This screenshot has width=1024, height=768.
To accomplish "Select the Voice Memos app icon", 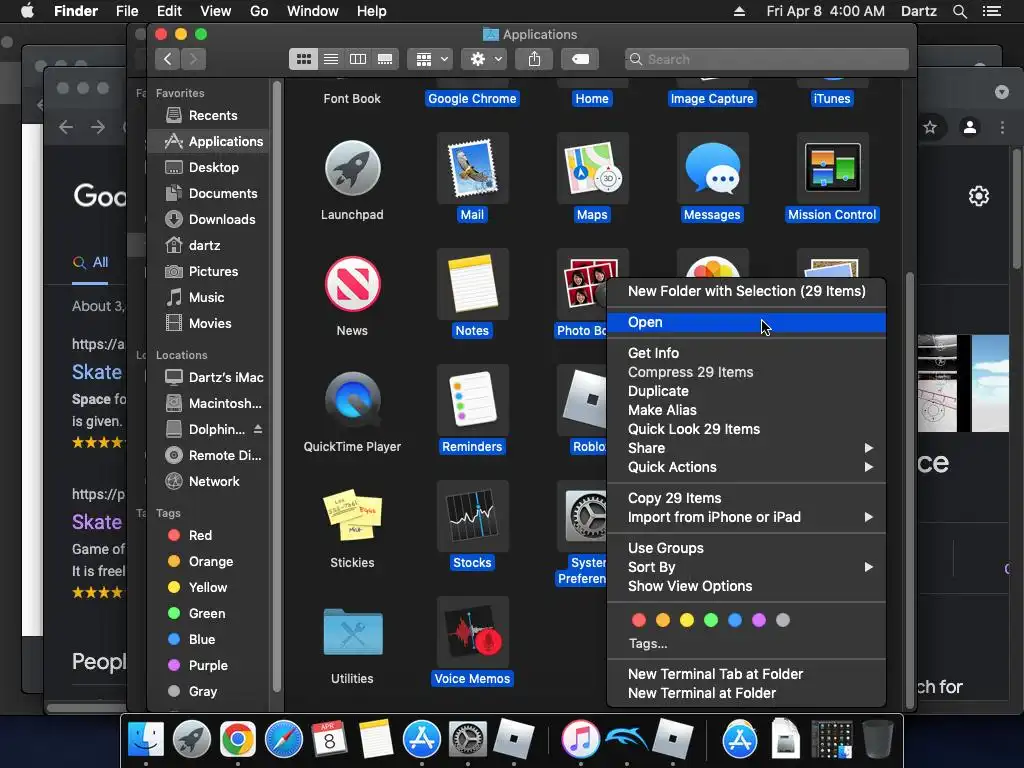I will [472, 632].
